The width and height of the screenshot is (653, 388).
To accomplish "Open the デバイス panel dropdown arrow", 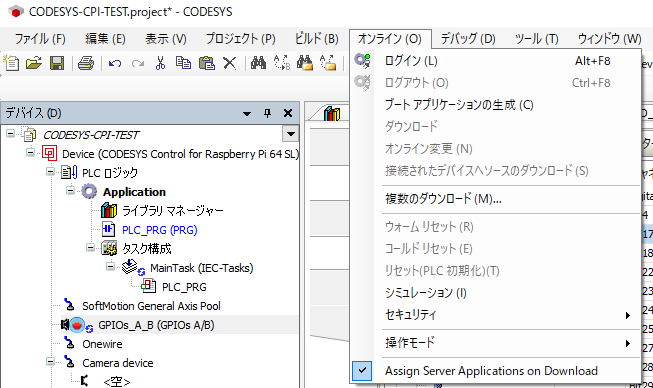I will click(x=247, y=114).
